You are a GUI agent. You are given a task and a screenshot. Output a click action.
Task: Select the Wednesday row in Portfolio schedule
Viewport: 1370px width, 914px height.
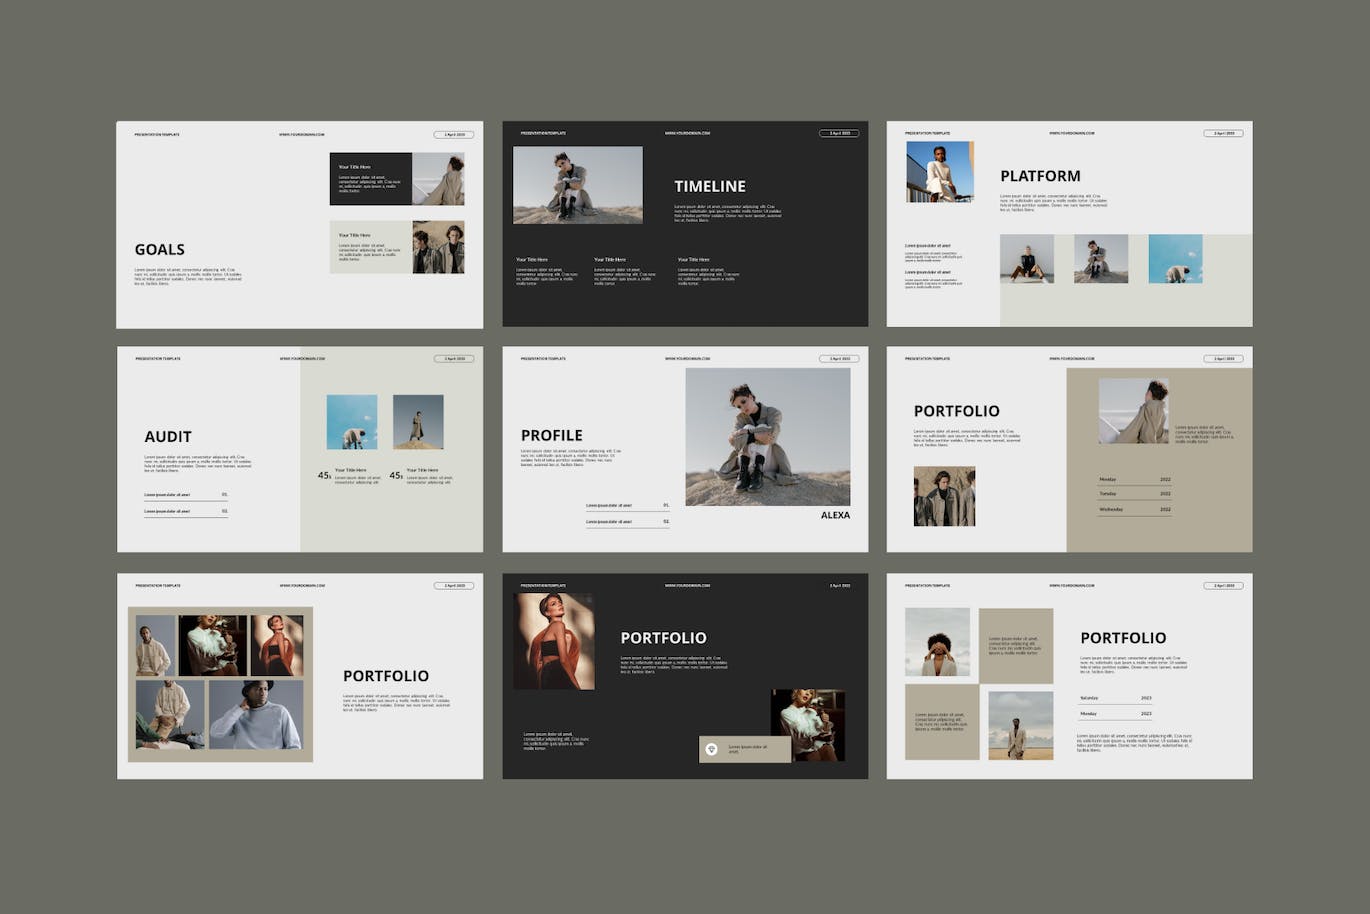(x=1134, y=509)
